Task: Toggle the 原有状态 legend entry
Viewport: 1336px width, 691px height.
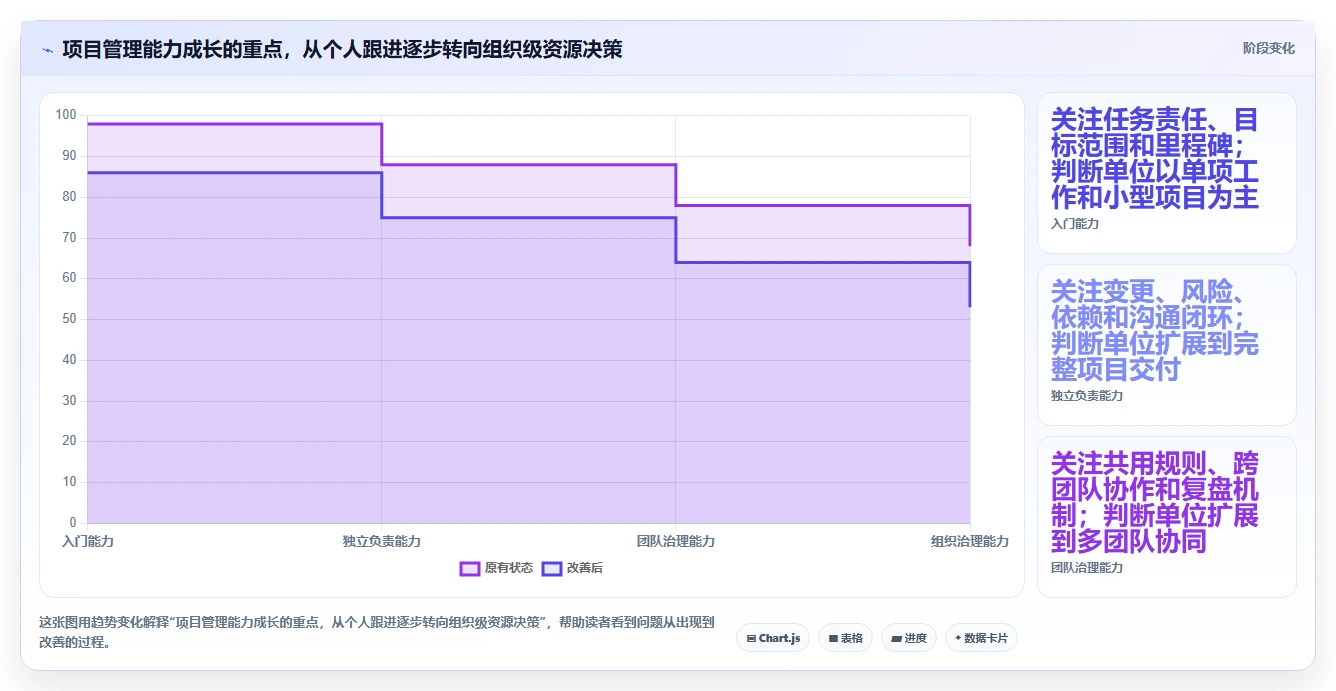Action: click(496, 568)
